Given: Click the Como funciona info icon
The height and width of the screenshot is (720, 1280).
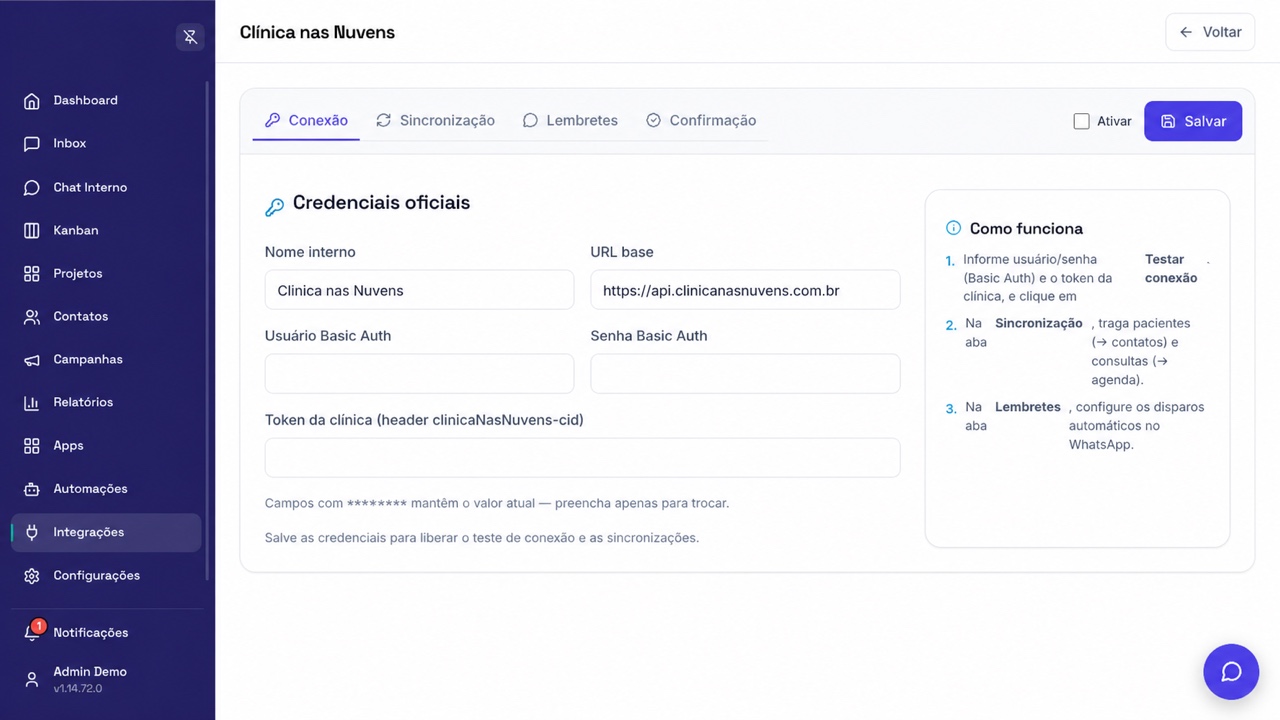Looking at the screenshot, I should point(953,228).
